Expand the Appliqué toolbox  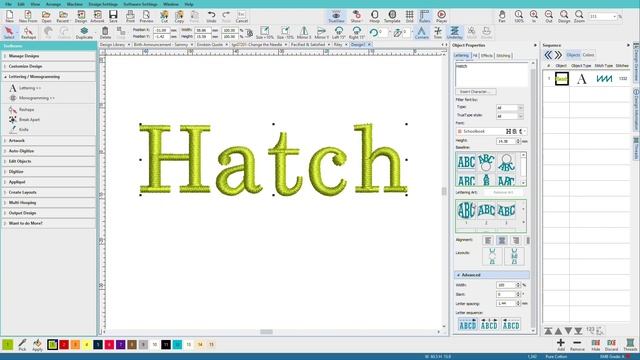click(x=49, y=182)
